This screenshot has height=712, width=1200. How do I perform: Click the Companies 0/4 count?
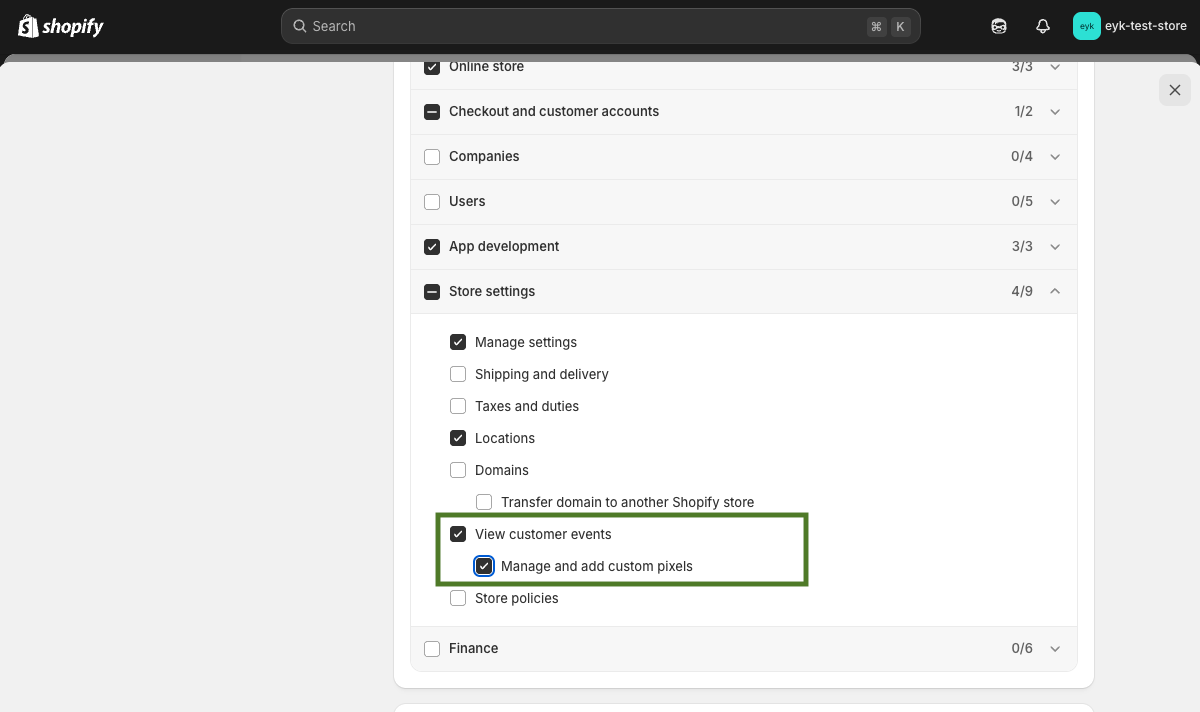click(x=1022, y=157)
